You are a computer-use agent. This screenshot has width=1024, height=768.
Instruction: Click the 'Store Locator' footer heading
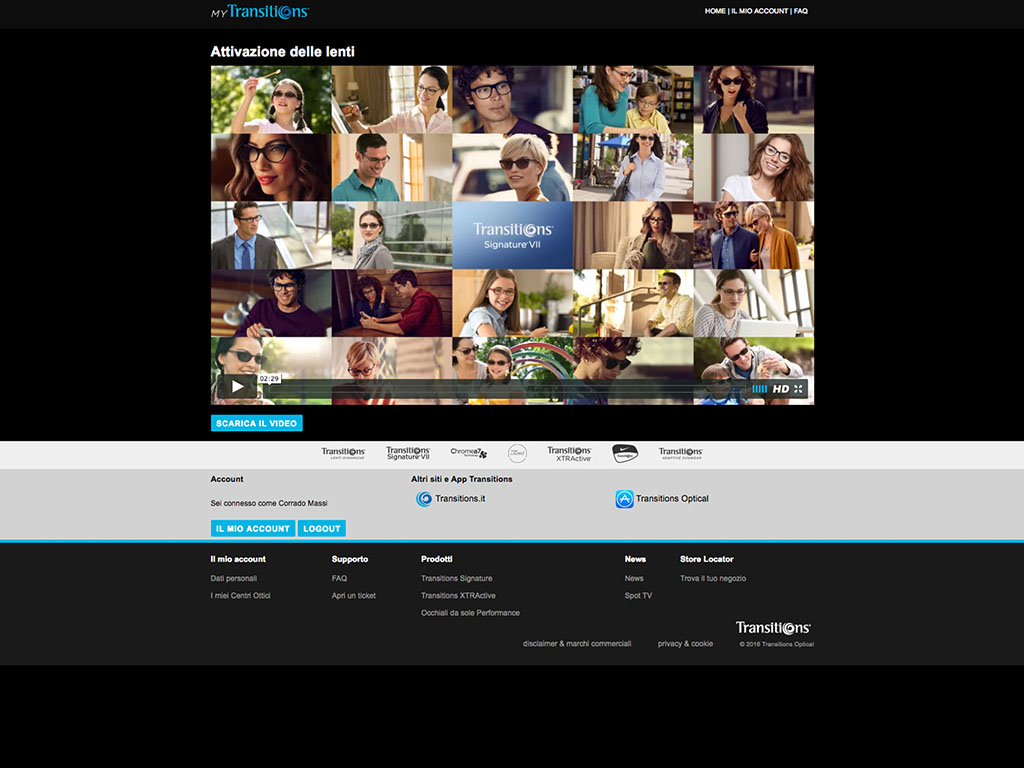pos(707,559)
